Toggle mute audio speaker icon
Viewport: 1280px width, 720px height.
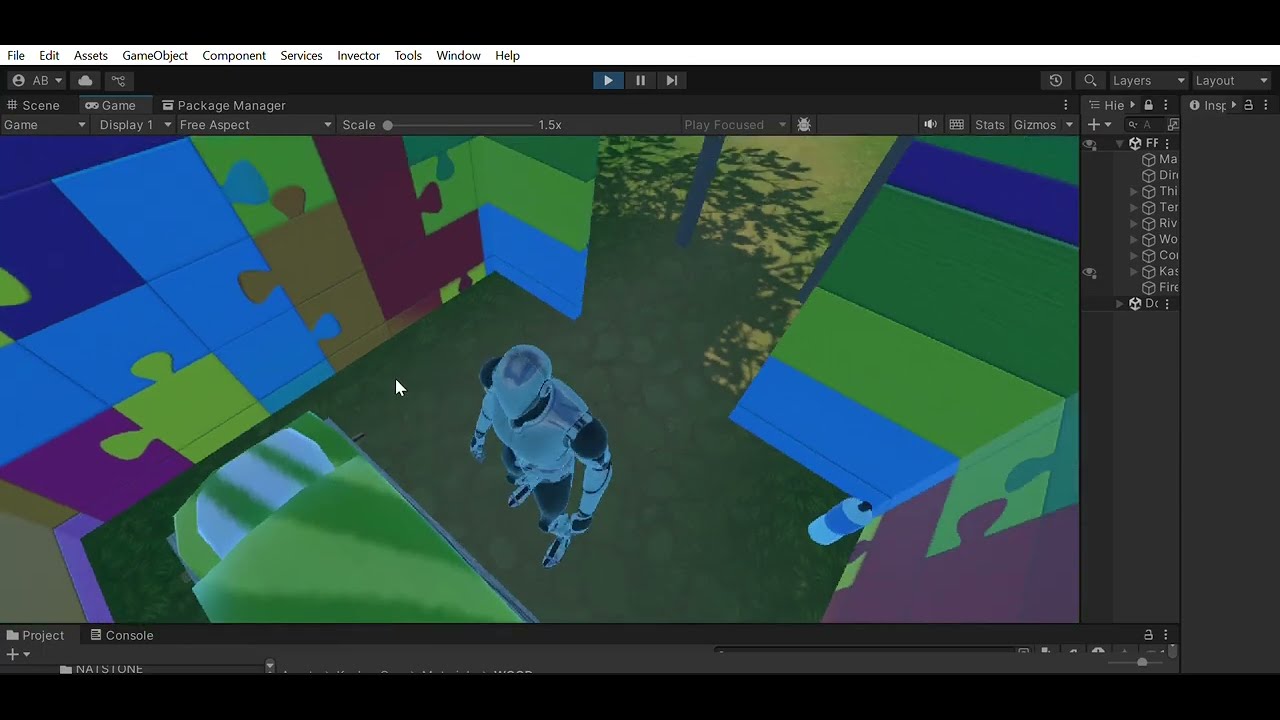point(931,125)
